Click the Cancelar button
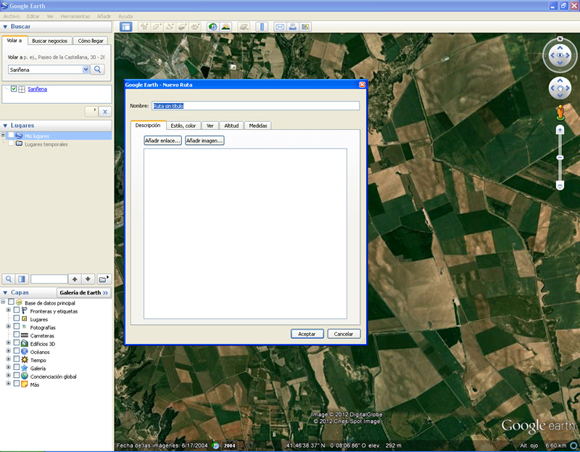 click(x=344, y=334)
